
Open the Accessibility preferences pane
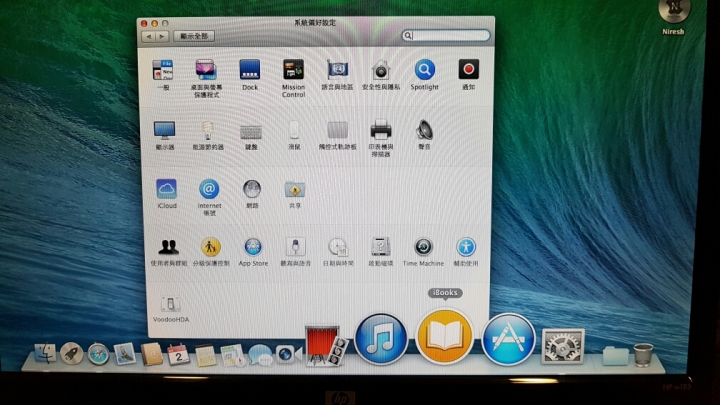[x=466, y=247]
